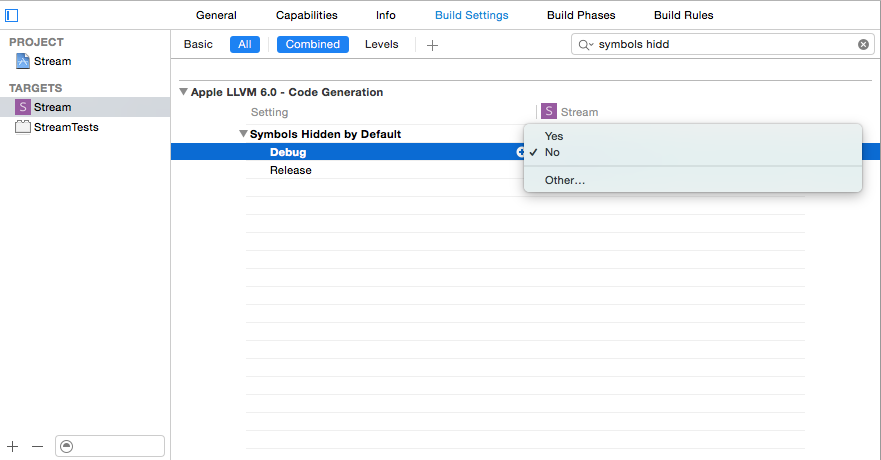Select the Build Settings tab
The height and width of the screenshot is (460, 881).
tap(471, 15)
